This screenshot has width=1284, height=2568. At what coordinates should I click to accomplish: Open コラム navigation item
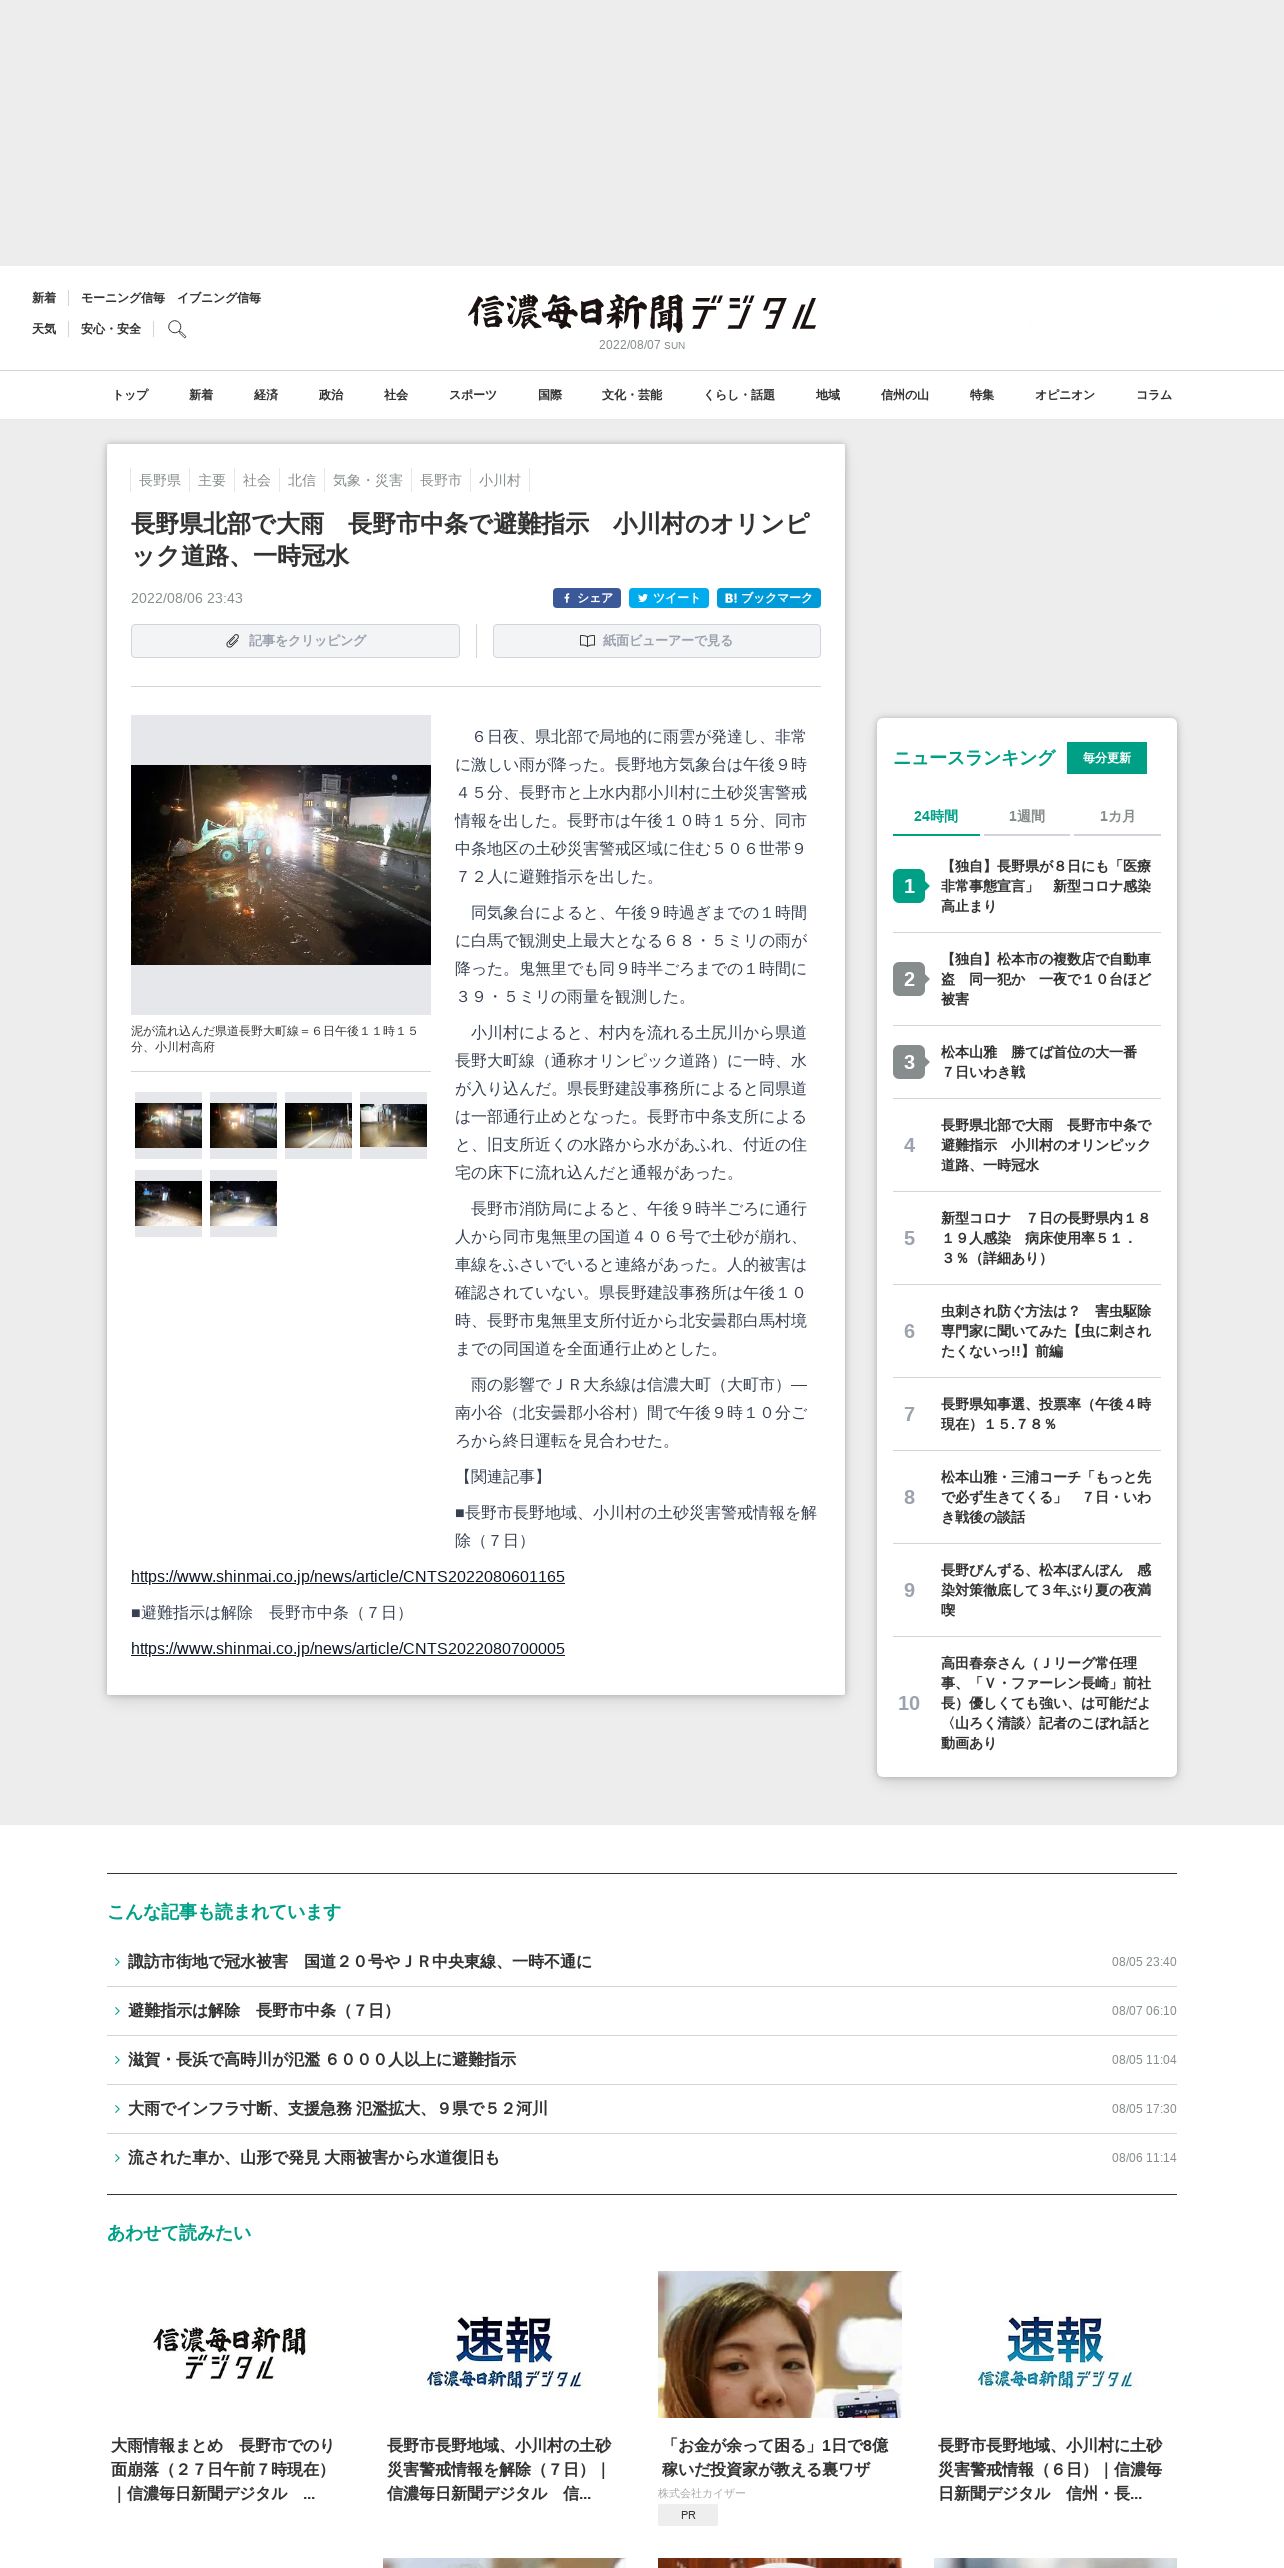tap(1154, 395)
